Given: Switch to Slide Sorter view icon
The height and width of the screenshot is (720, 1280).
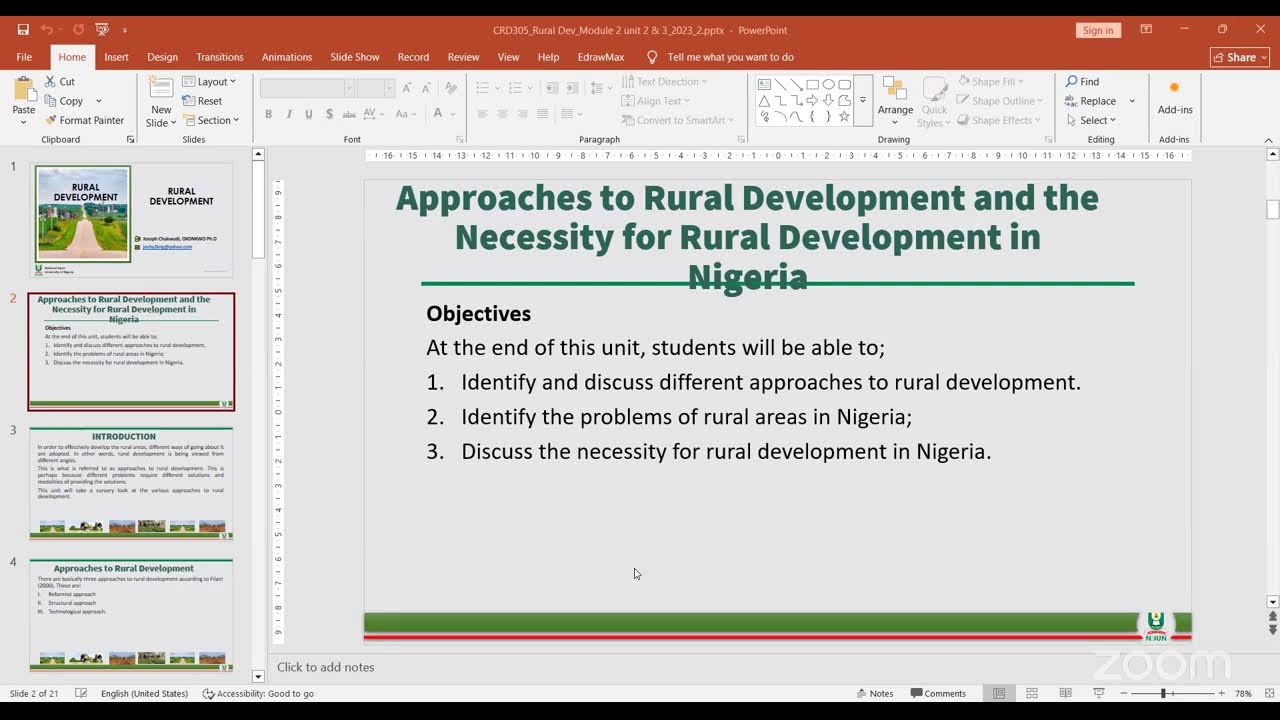Looking at the screenshot, I should pyautogui.click(x=1032, y=693).
